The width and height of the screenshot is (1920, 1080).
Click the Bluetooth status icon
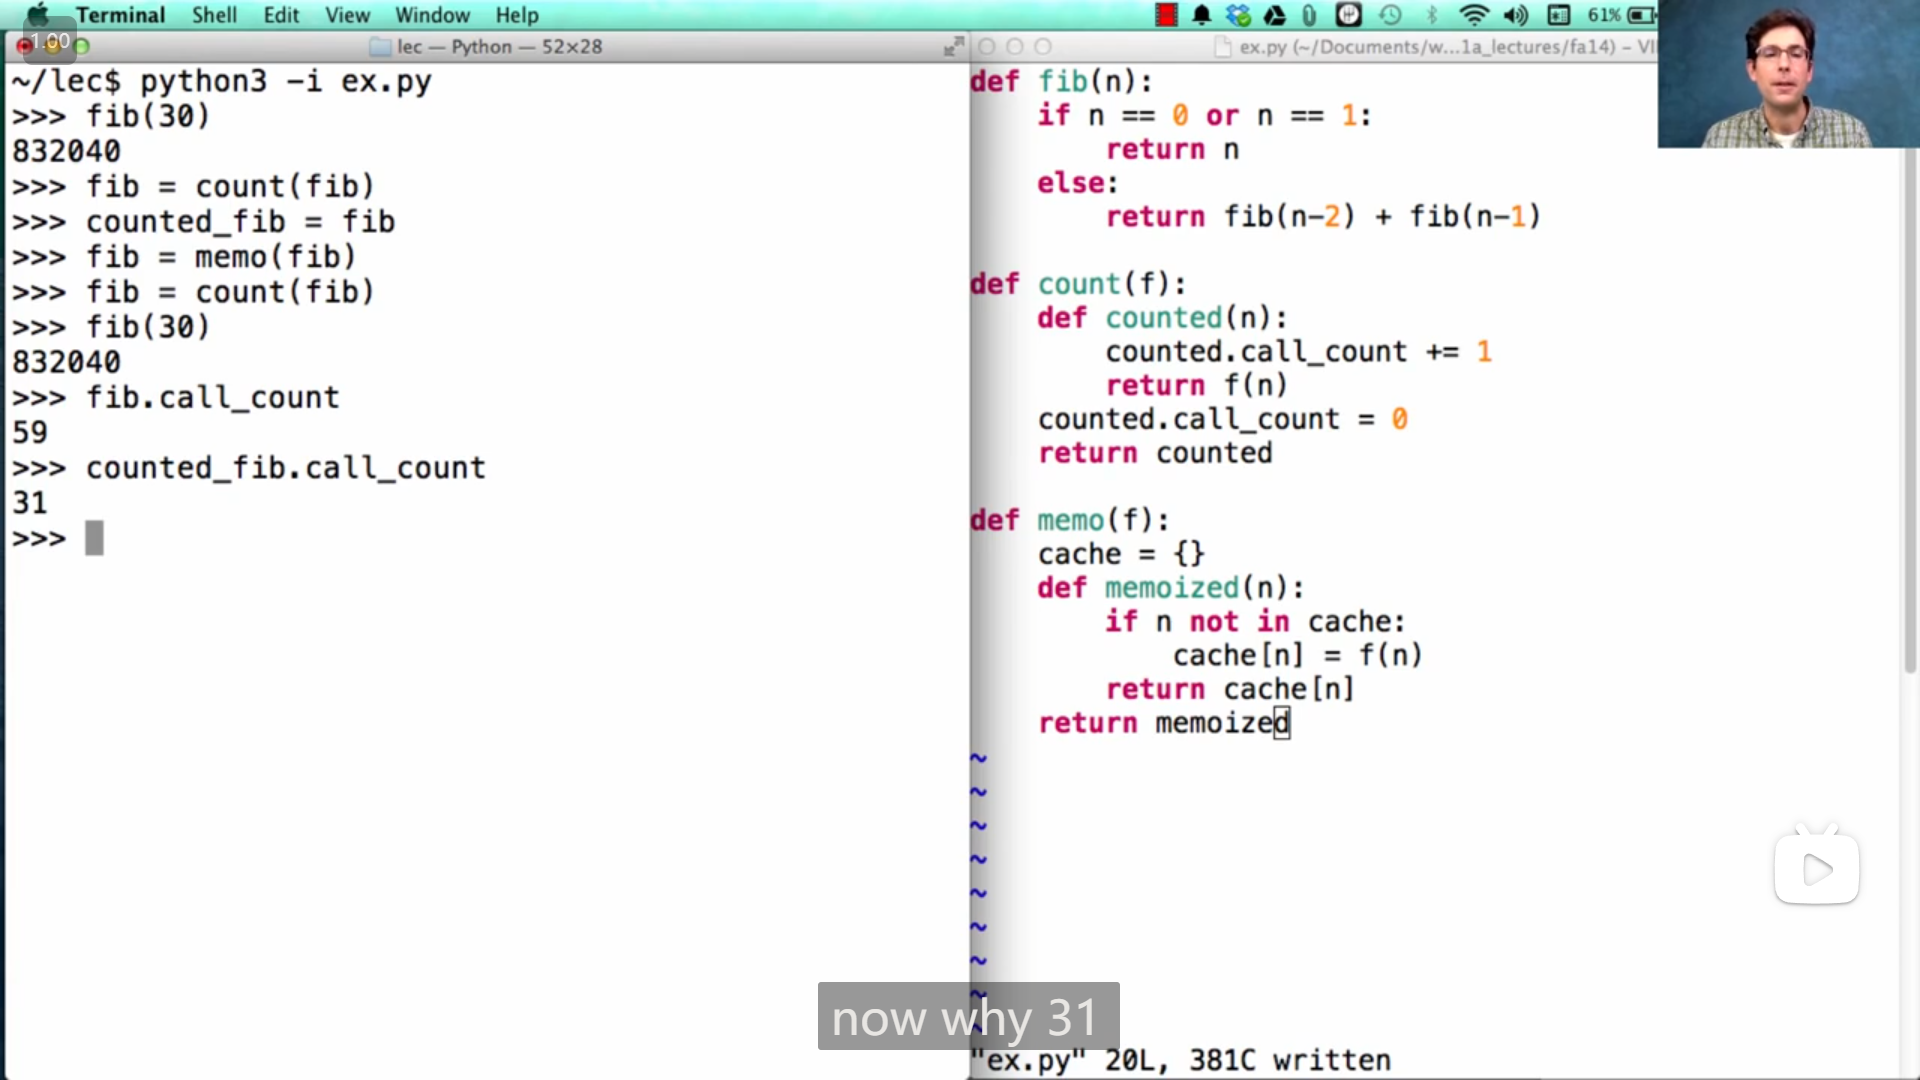point(1432,15)
